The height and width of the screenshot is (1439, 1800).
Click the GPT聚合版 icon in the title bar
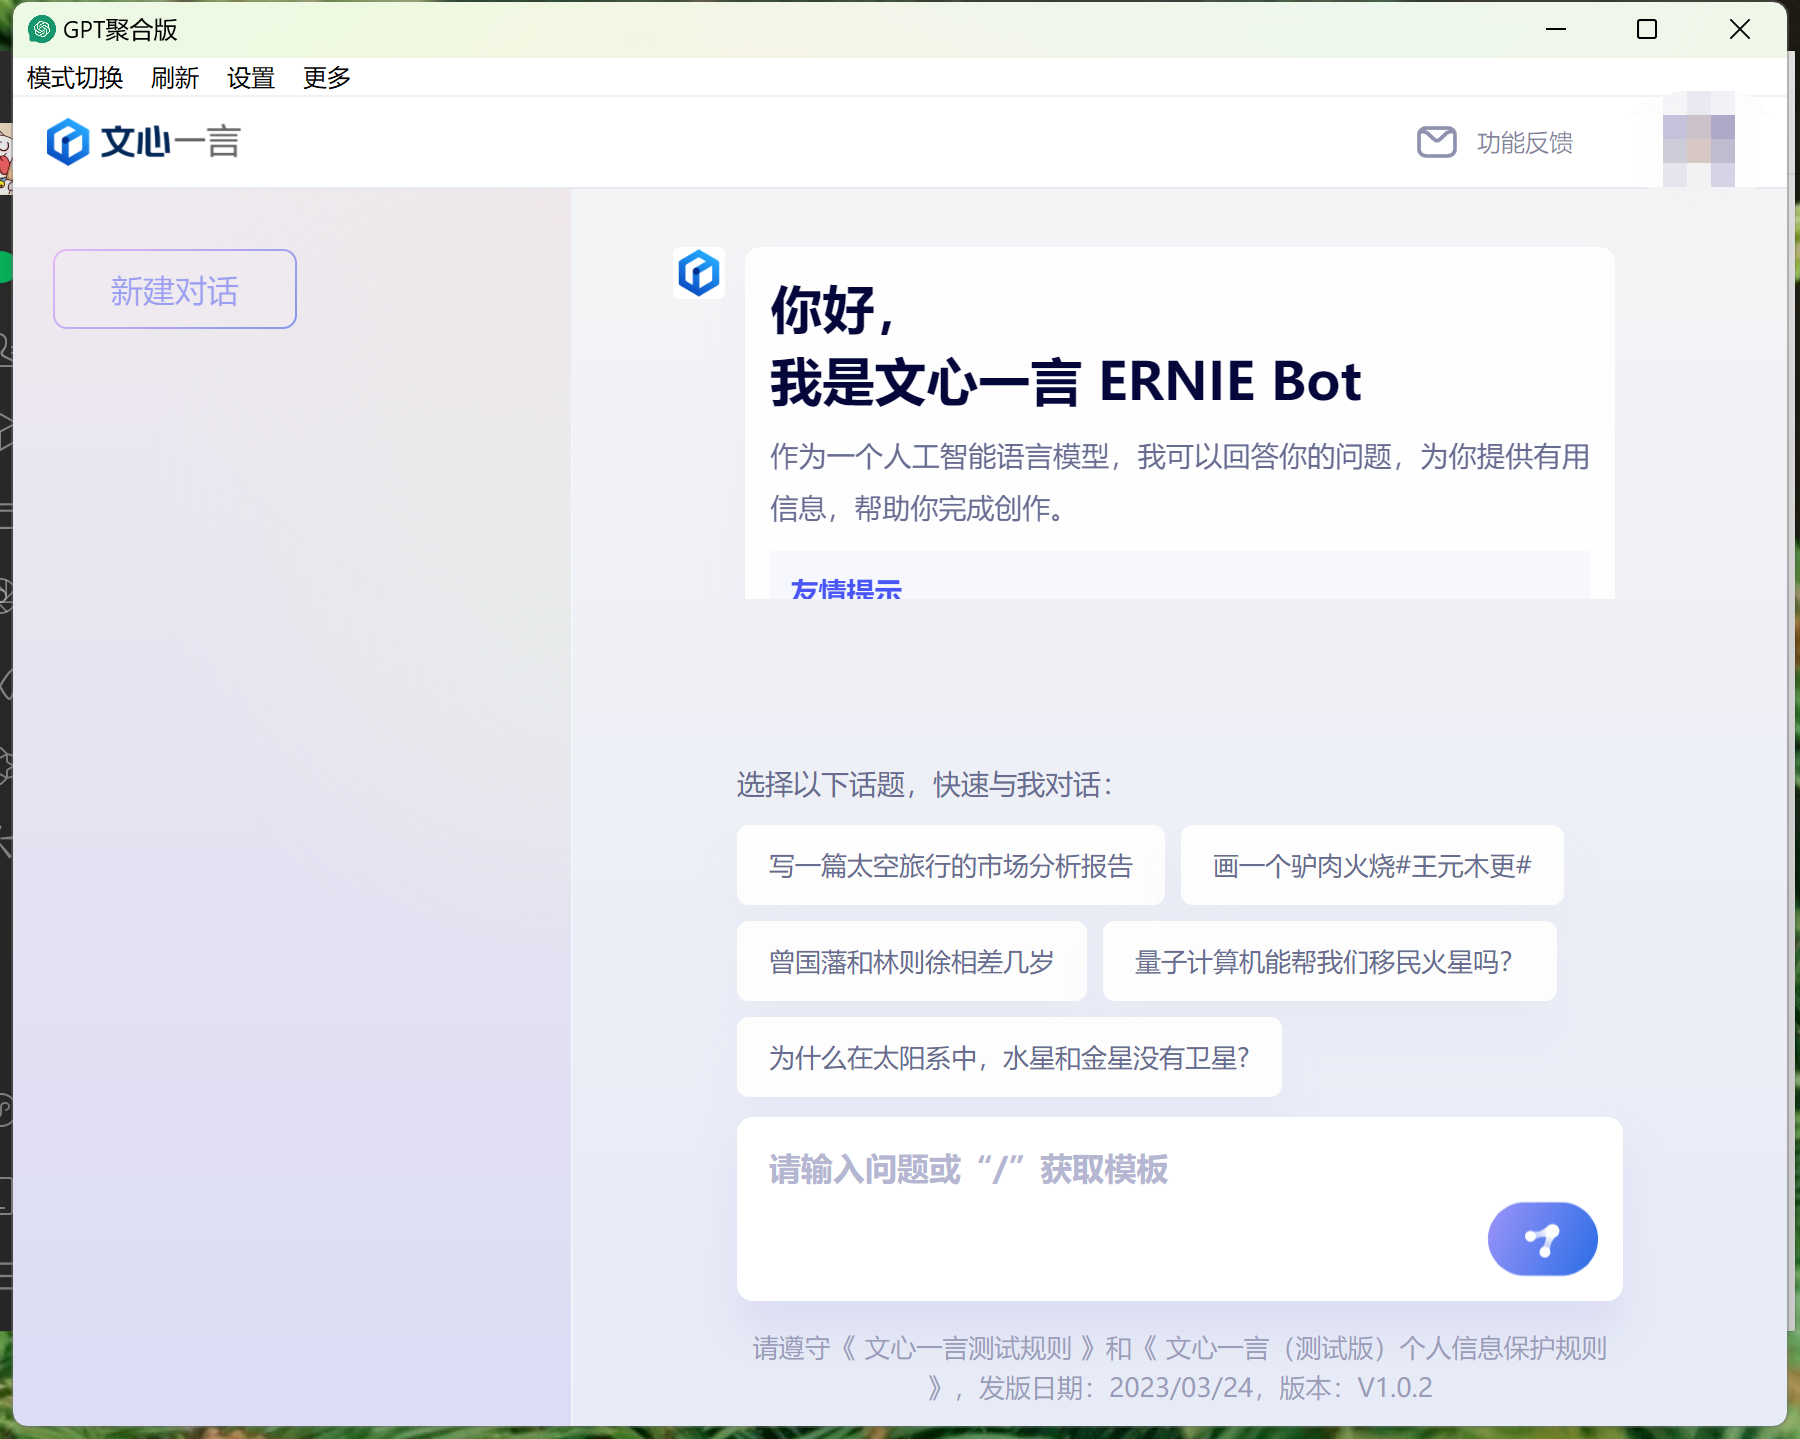coord(40,30)
